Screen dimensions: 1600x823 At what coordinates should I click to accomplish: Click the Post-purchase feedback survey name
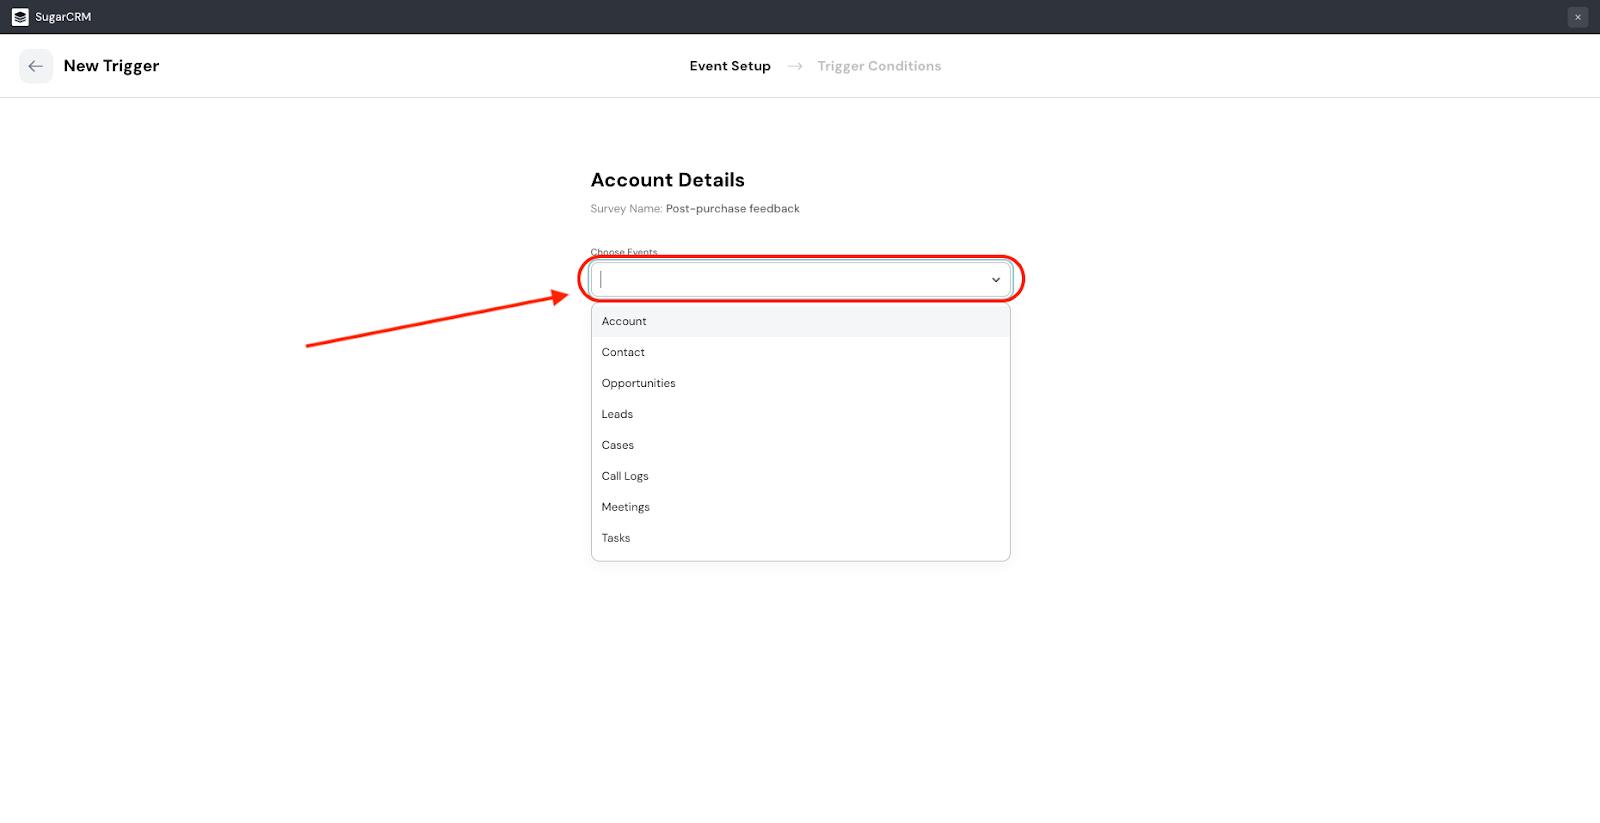tap(732, 209)
